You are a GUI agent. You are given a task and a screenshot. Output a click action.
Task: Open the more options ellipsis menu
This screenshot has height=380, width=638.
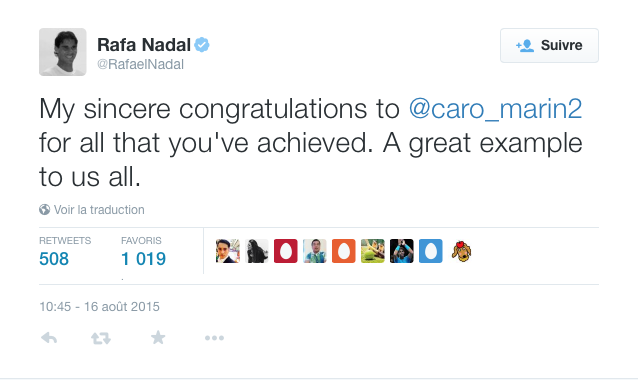pos(214,338)
